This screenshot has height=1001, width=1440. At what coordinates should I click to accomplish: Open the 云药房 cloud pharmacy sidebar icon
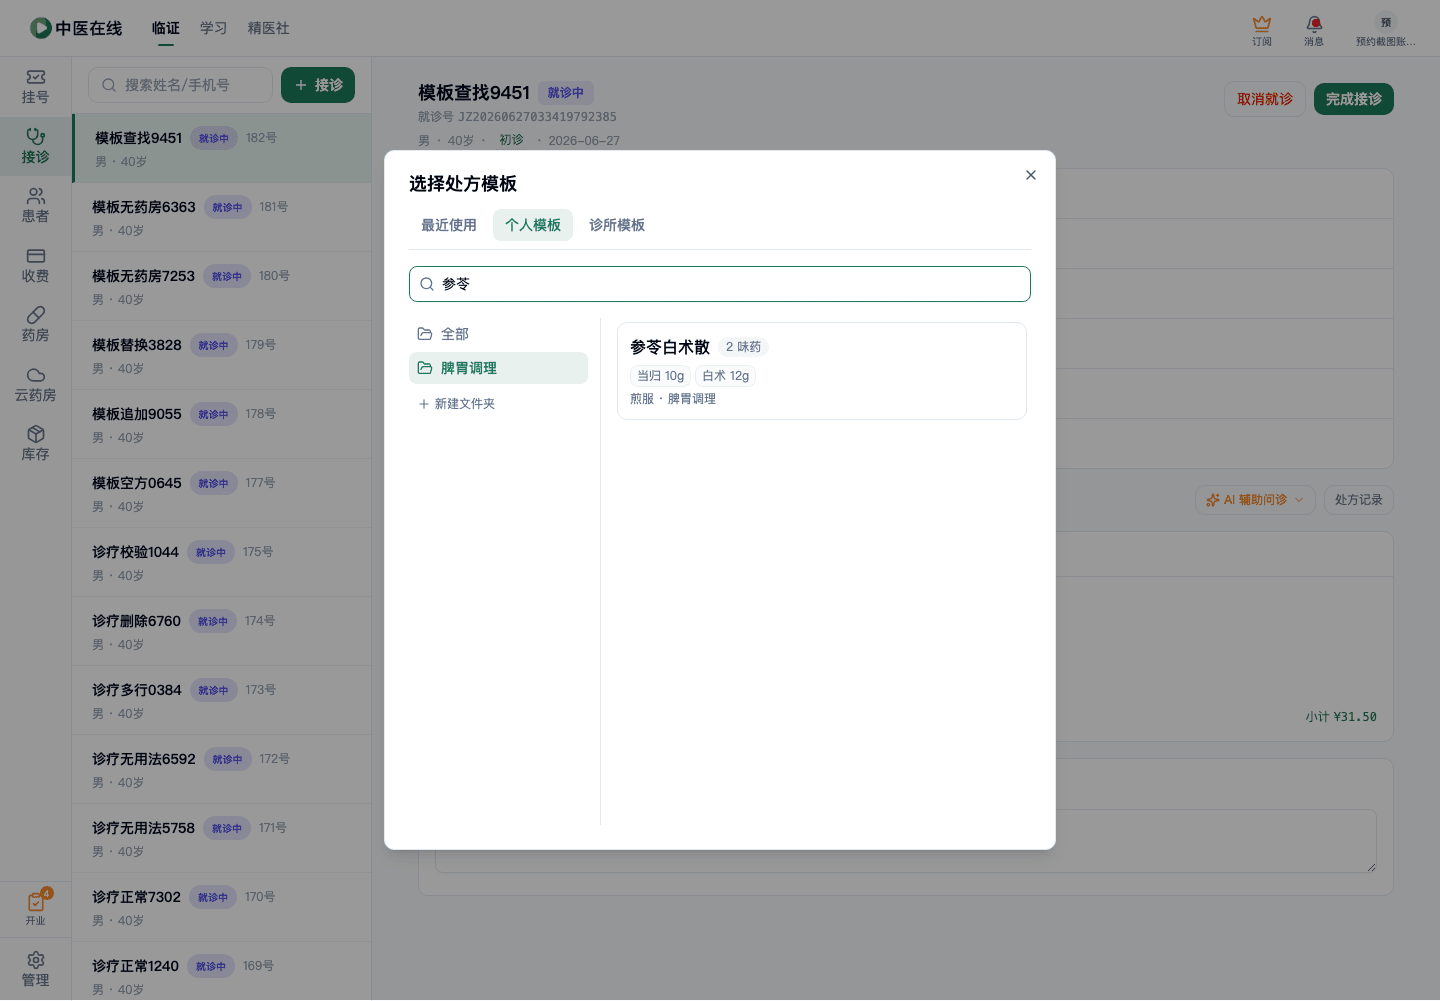click(35, 385)
